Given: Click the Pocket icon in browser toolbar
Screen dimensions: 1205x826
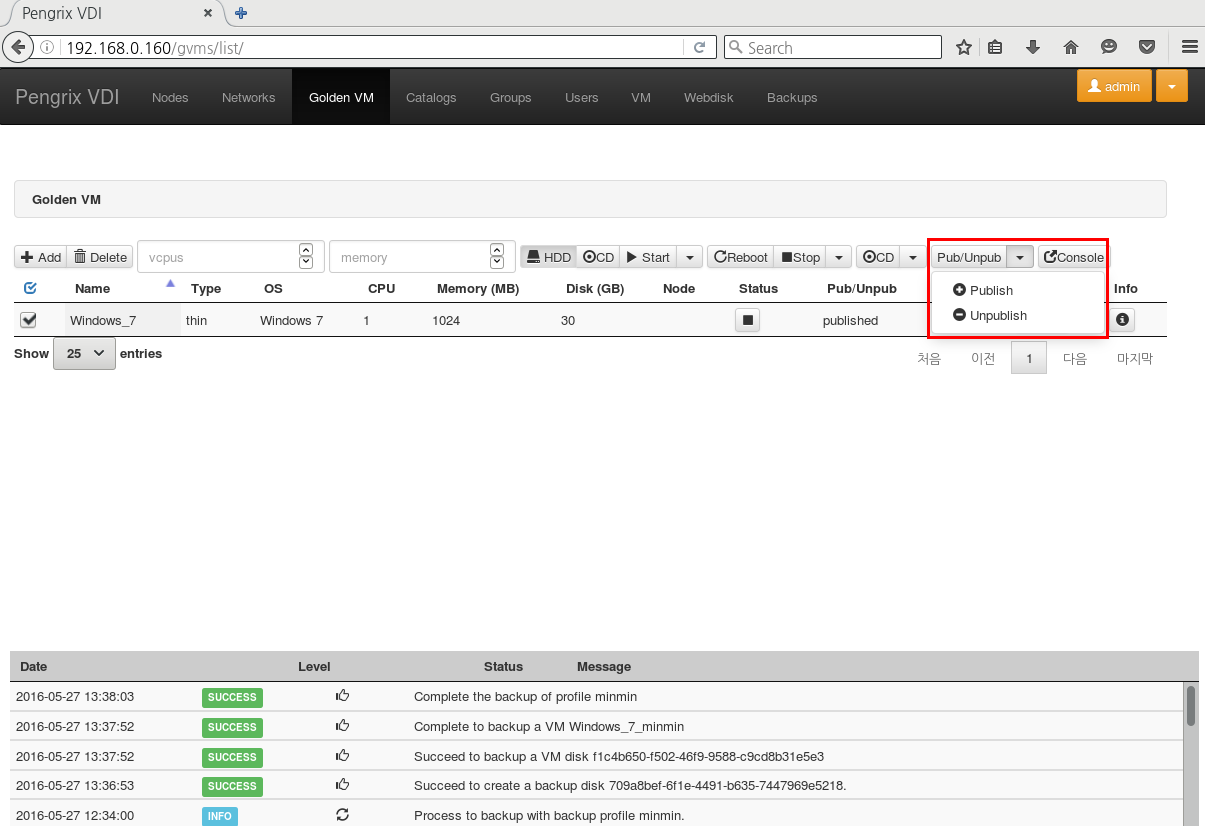Looking at the screenshot, I should click(x=1148, y=47).
